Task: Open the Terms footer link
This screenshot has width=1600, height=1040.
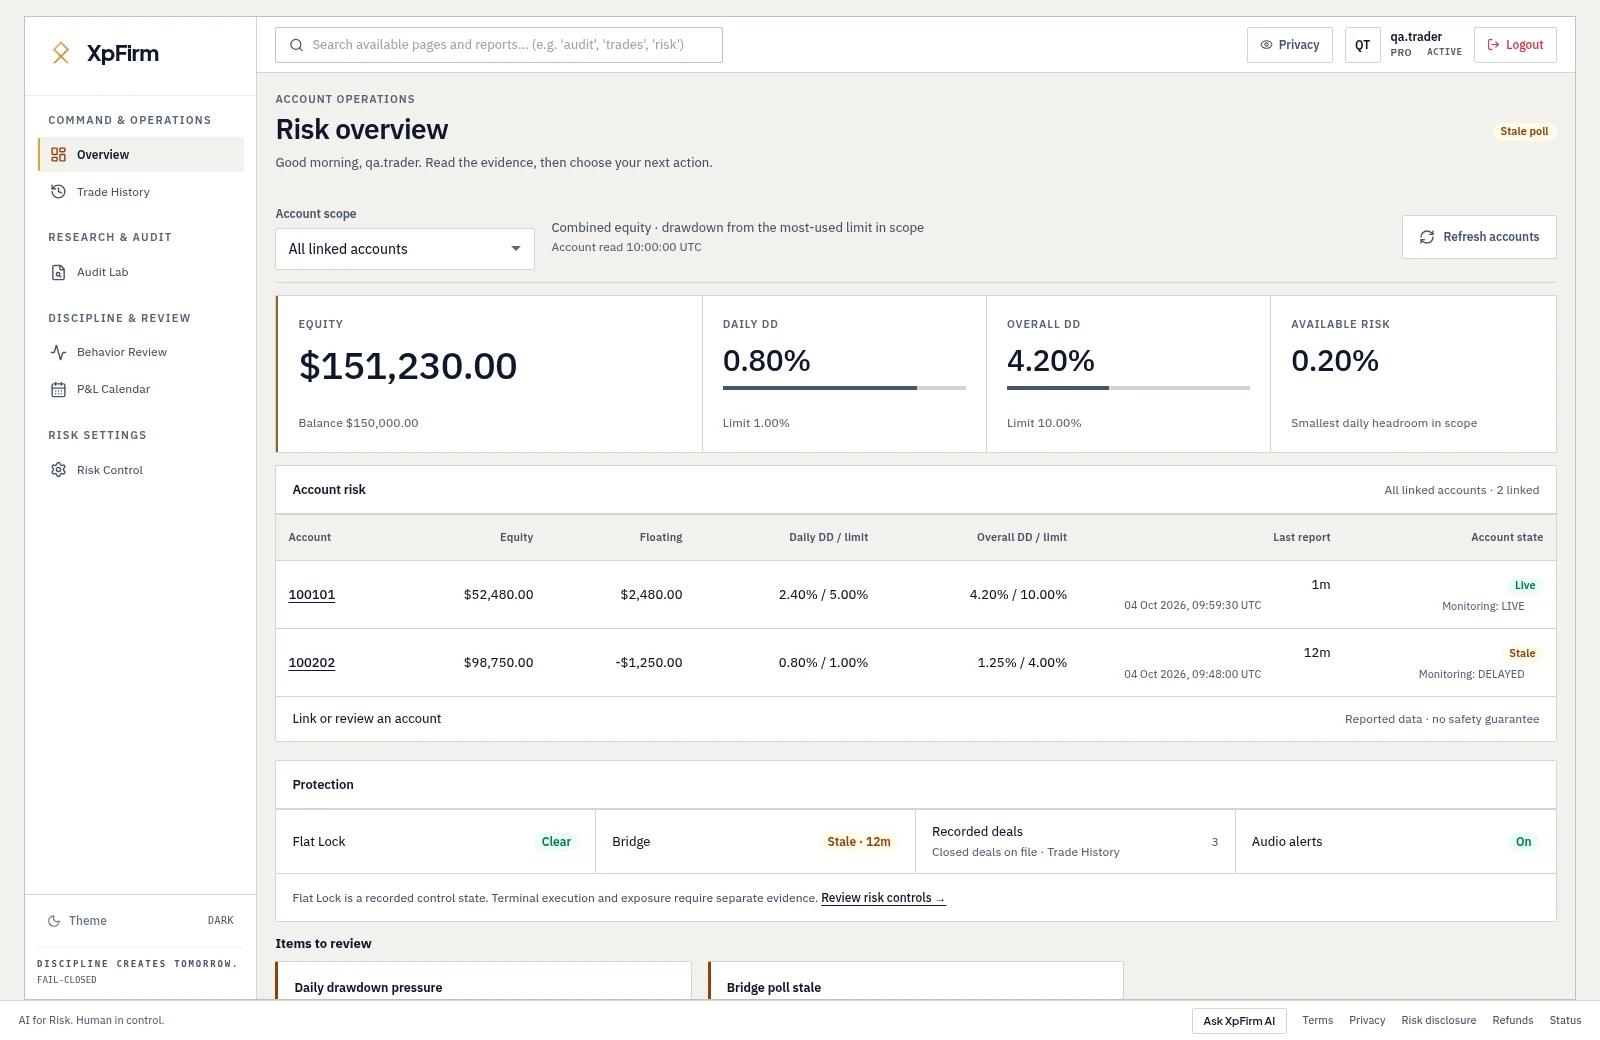Action: click(1317, 1021)
